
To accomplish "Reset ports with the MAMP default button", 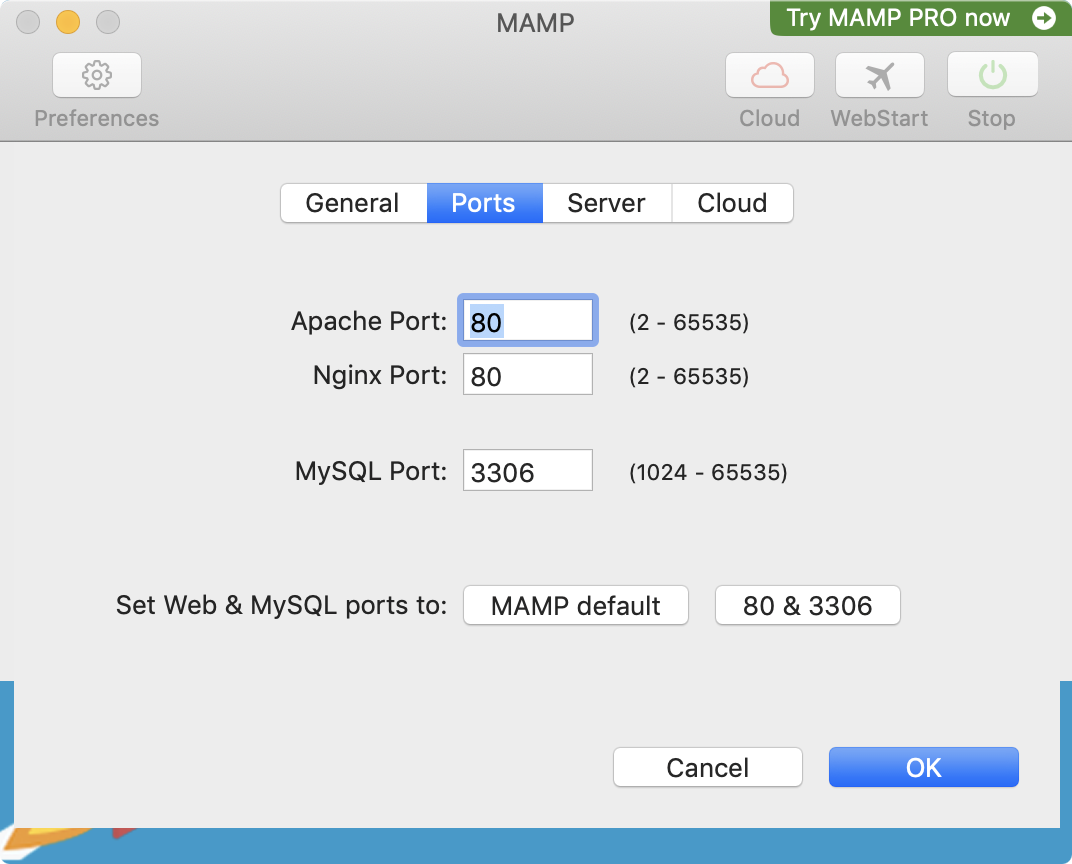I will (576, 606).
